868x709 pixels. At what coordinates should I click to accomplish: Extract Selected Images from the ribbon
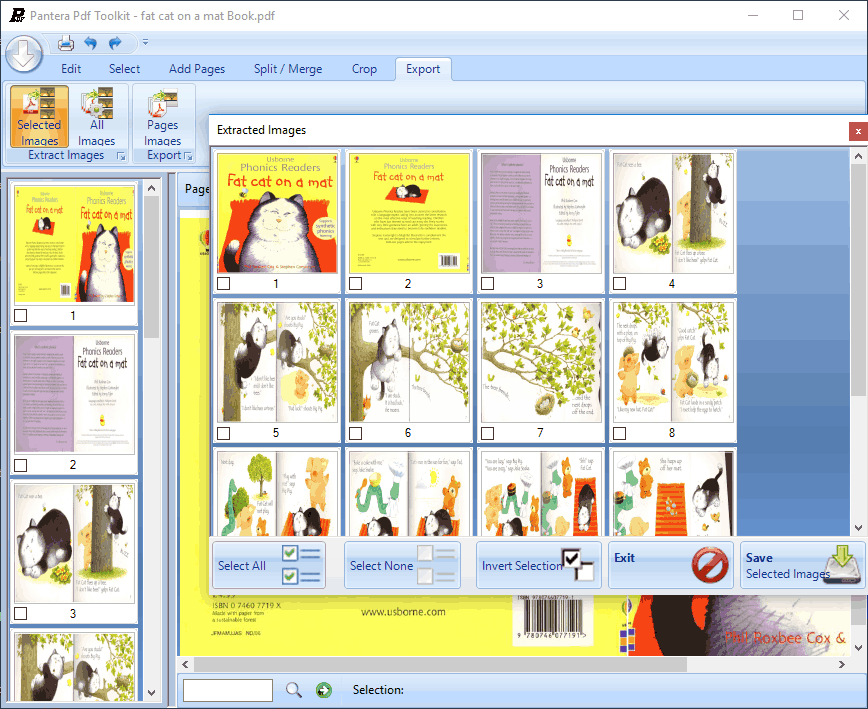click(39, 116)
